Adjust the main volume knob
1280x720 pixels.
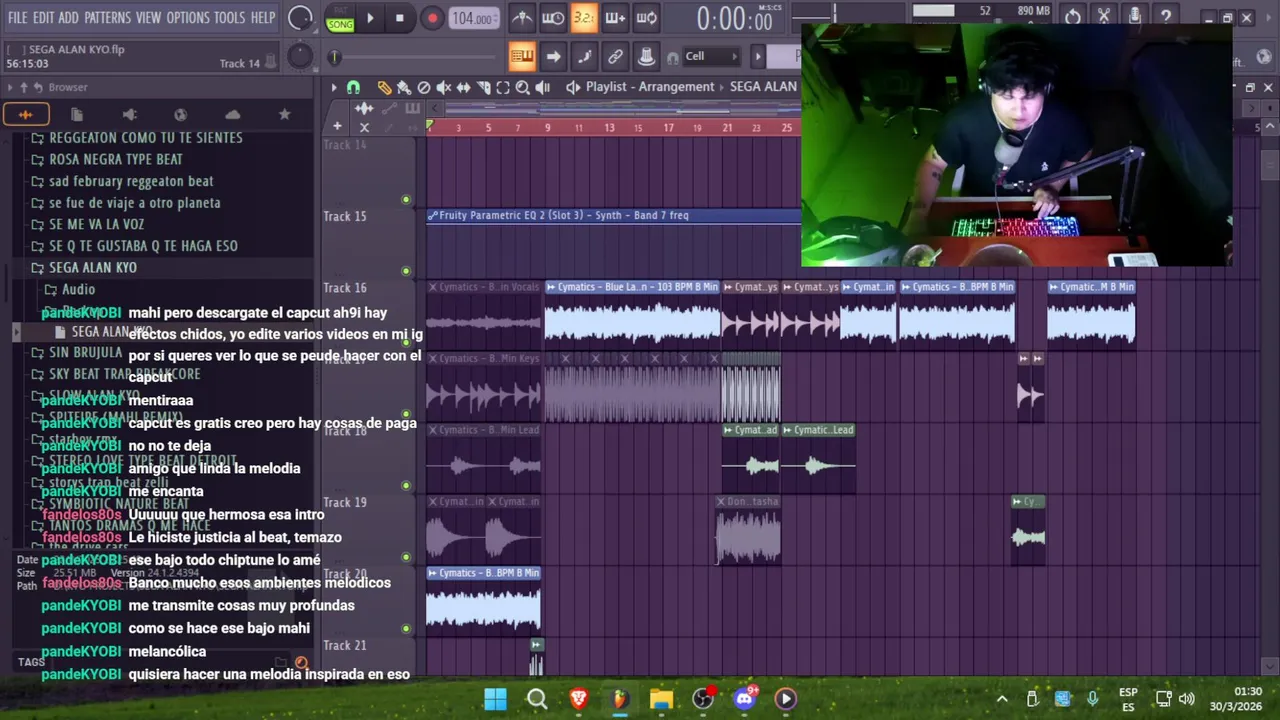point(300,18)
